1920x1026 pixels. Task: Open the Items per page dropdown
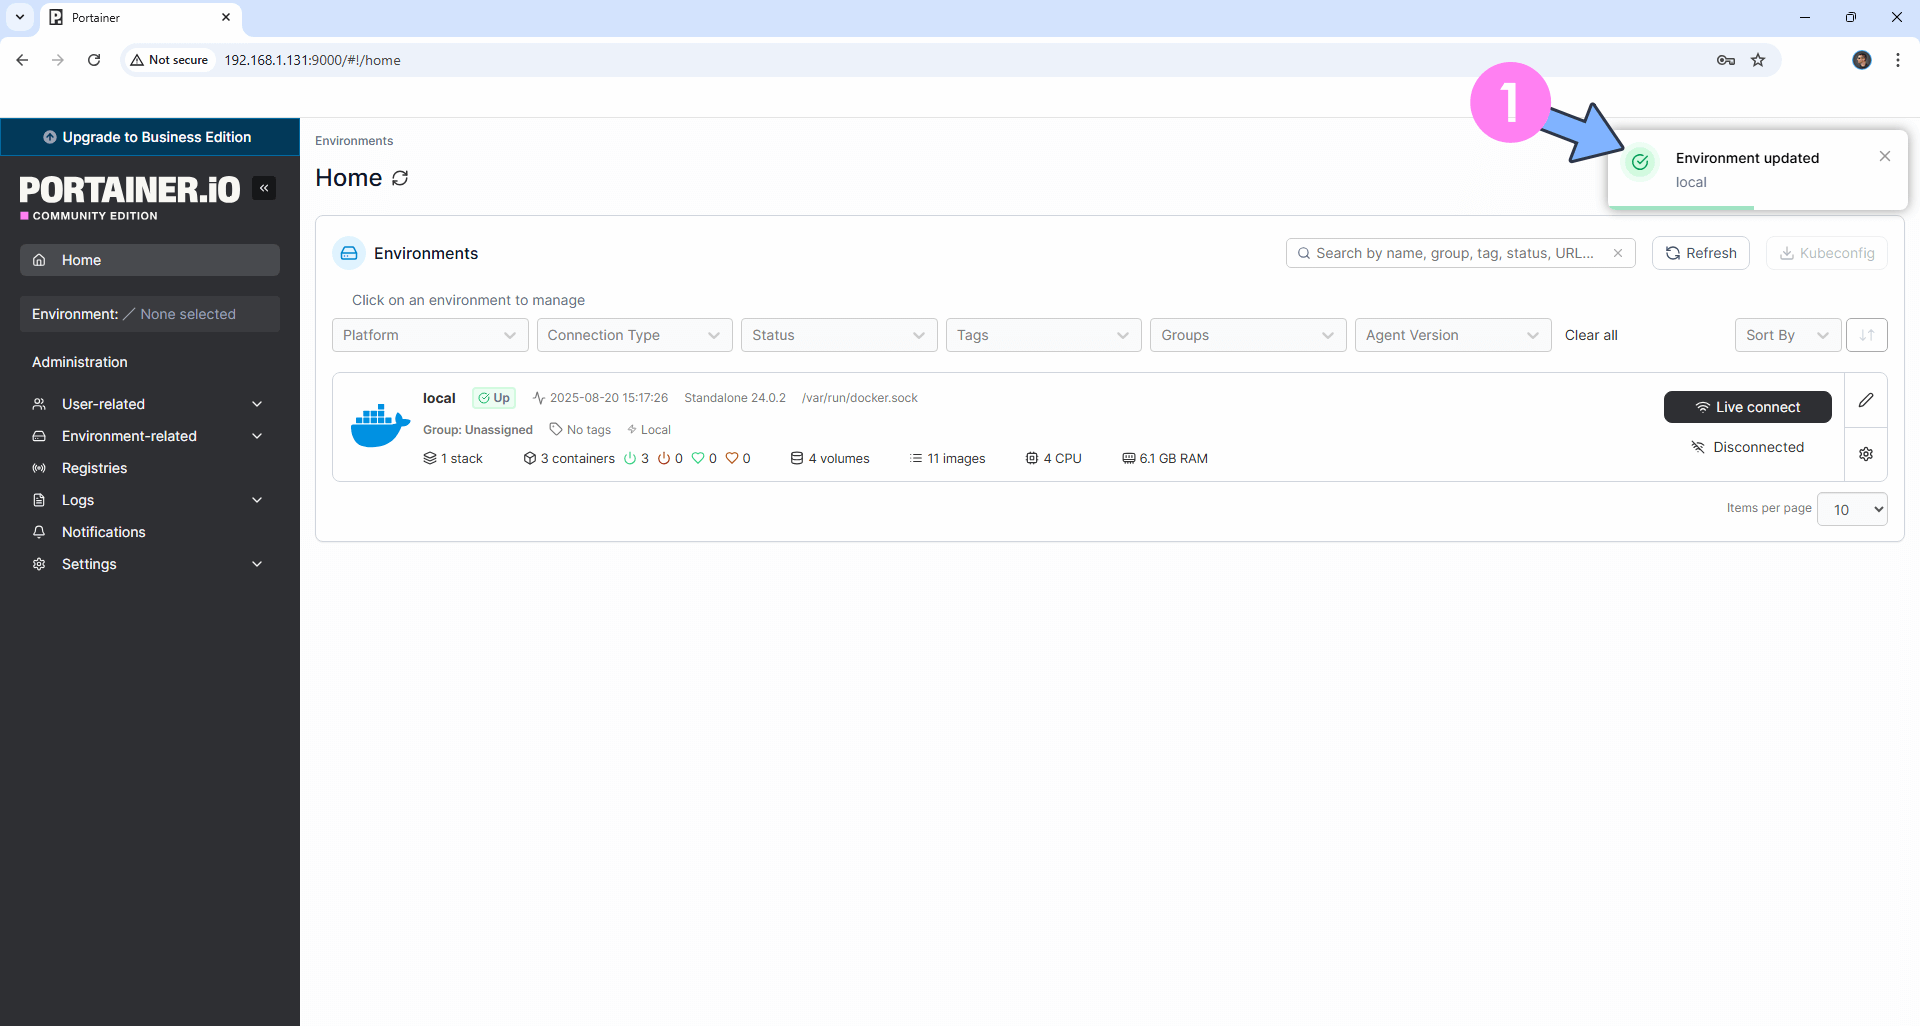[x=1851, y=508]
